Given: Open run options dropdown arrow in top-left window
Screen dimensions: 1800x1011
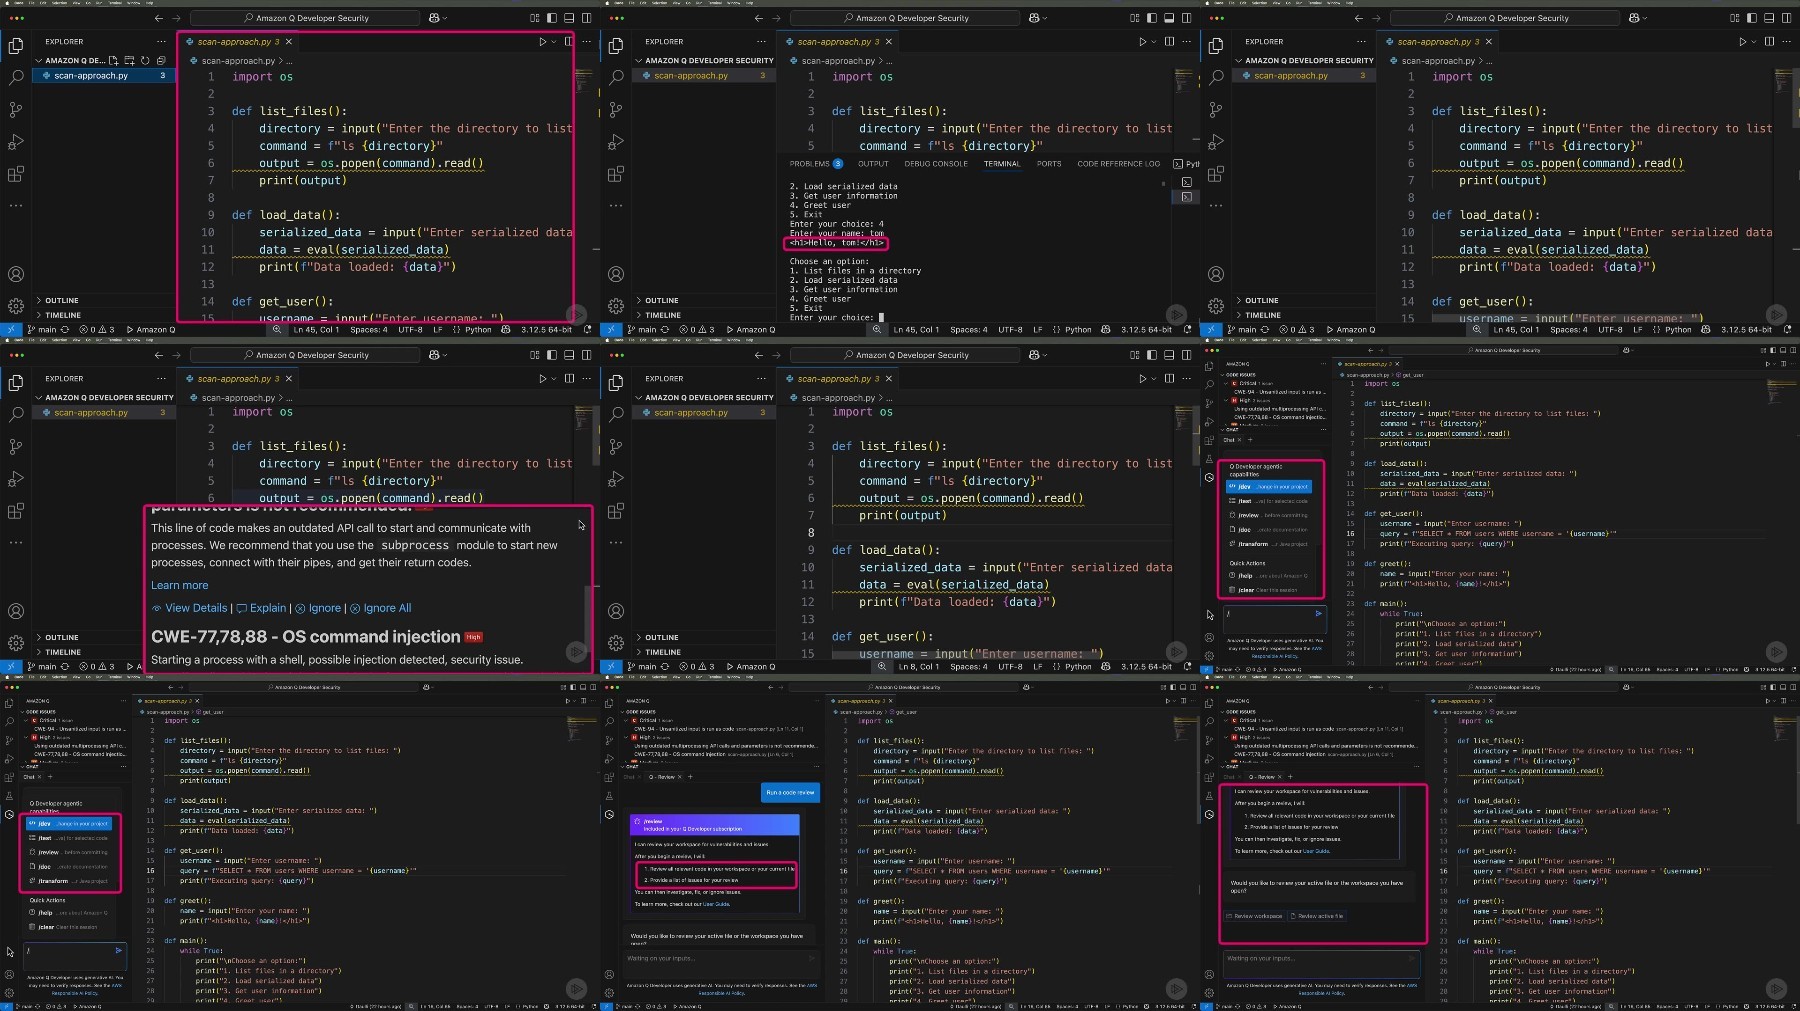Looking at the screenshot, I should click(x=554, y=42).
